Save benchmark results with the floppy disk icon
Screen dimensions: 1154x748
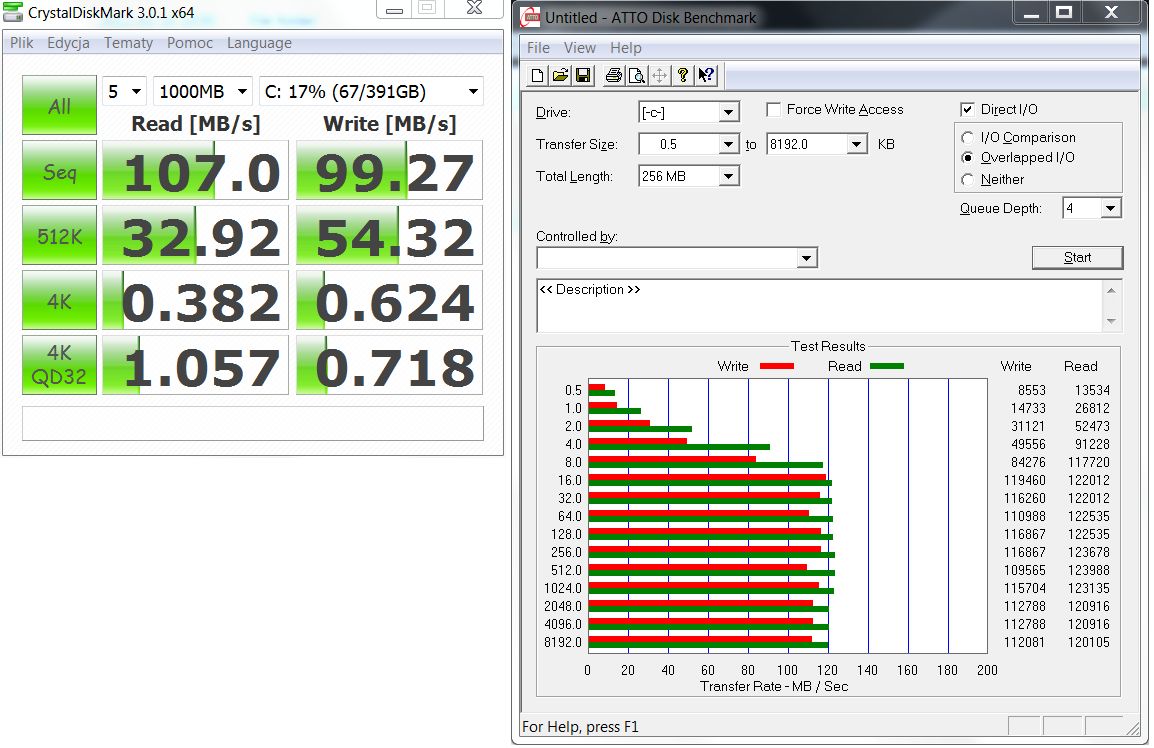coord(584,75)
